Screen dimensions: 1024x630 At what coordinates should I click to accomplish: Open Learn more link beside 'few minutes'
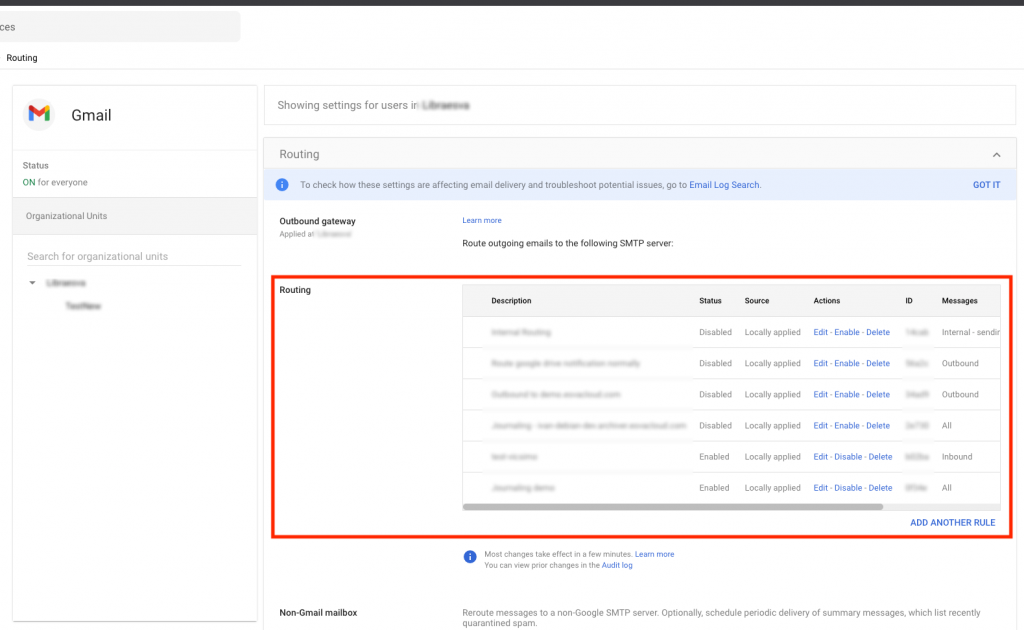click(x=654, y=554)
